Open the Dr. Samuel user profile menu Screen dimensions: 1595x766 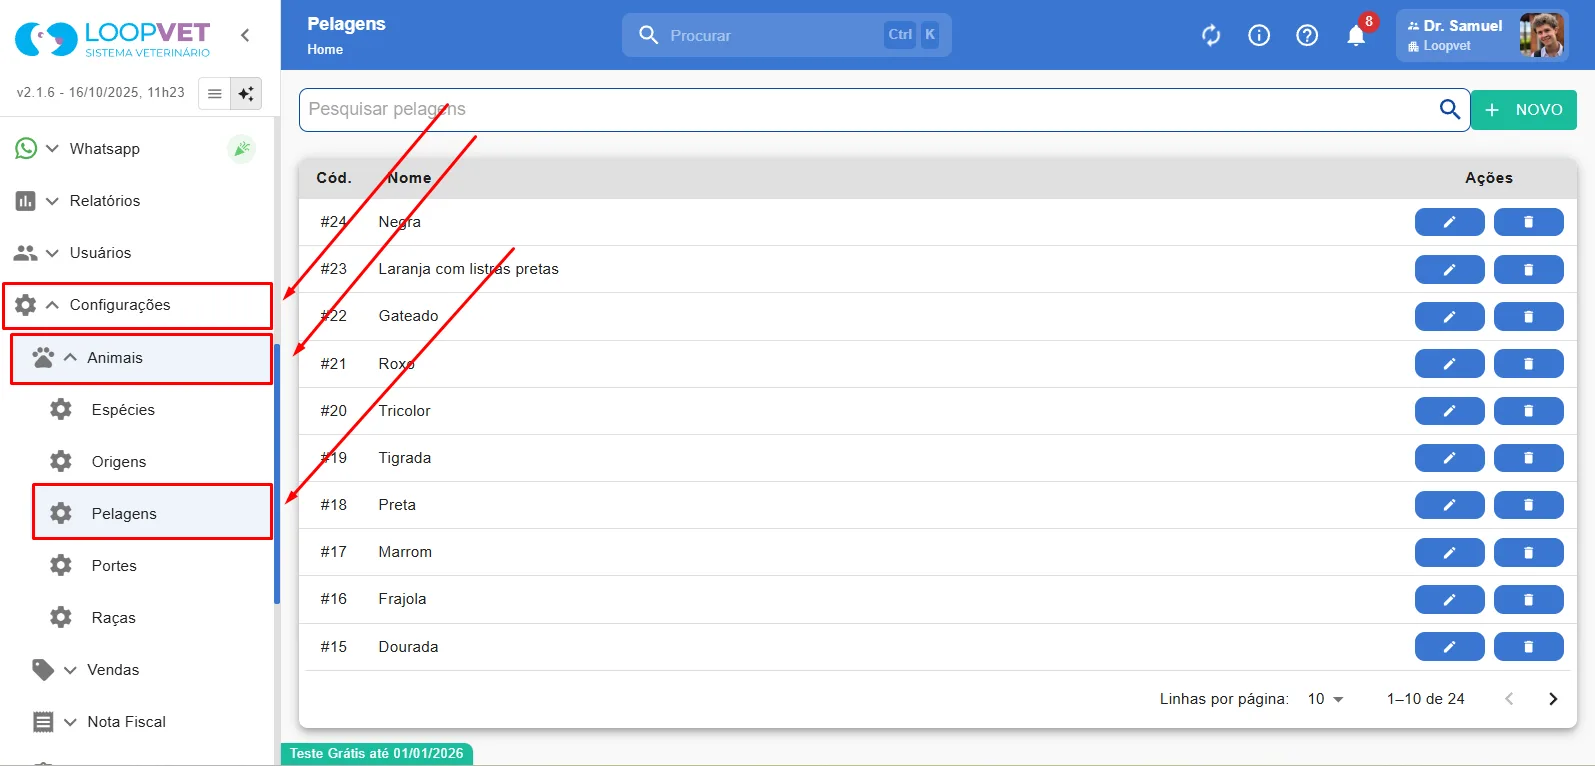1482,36
